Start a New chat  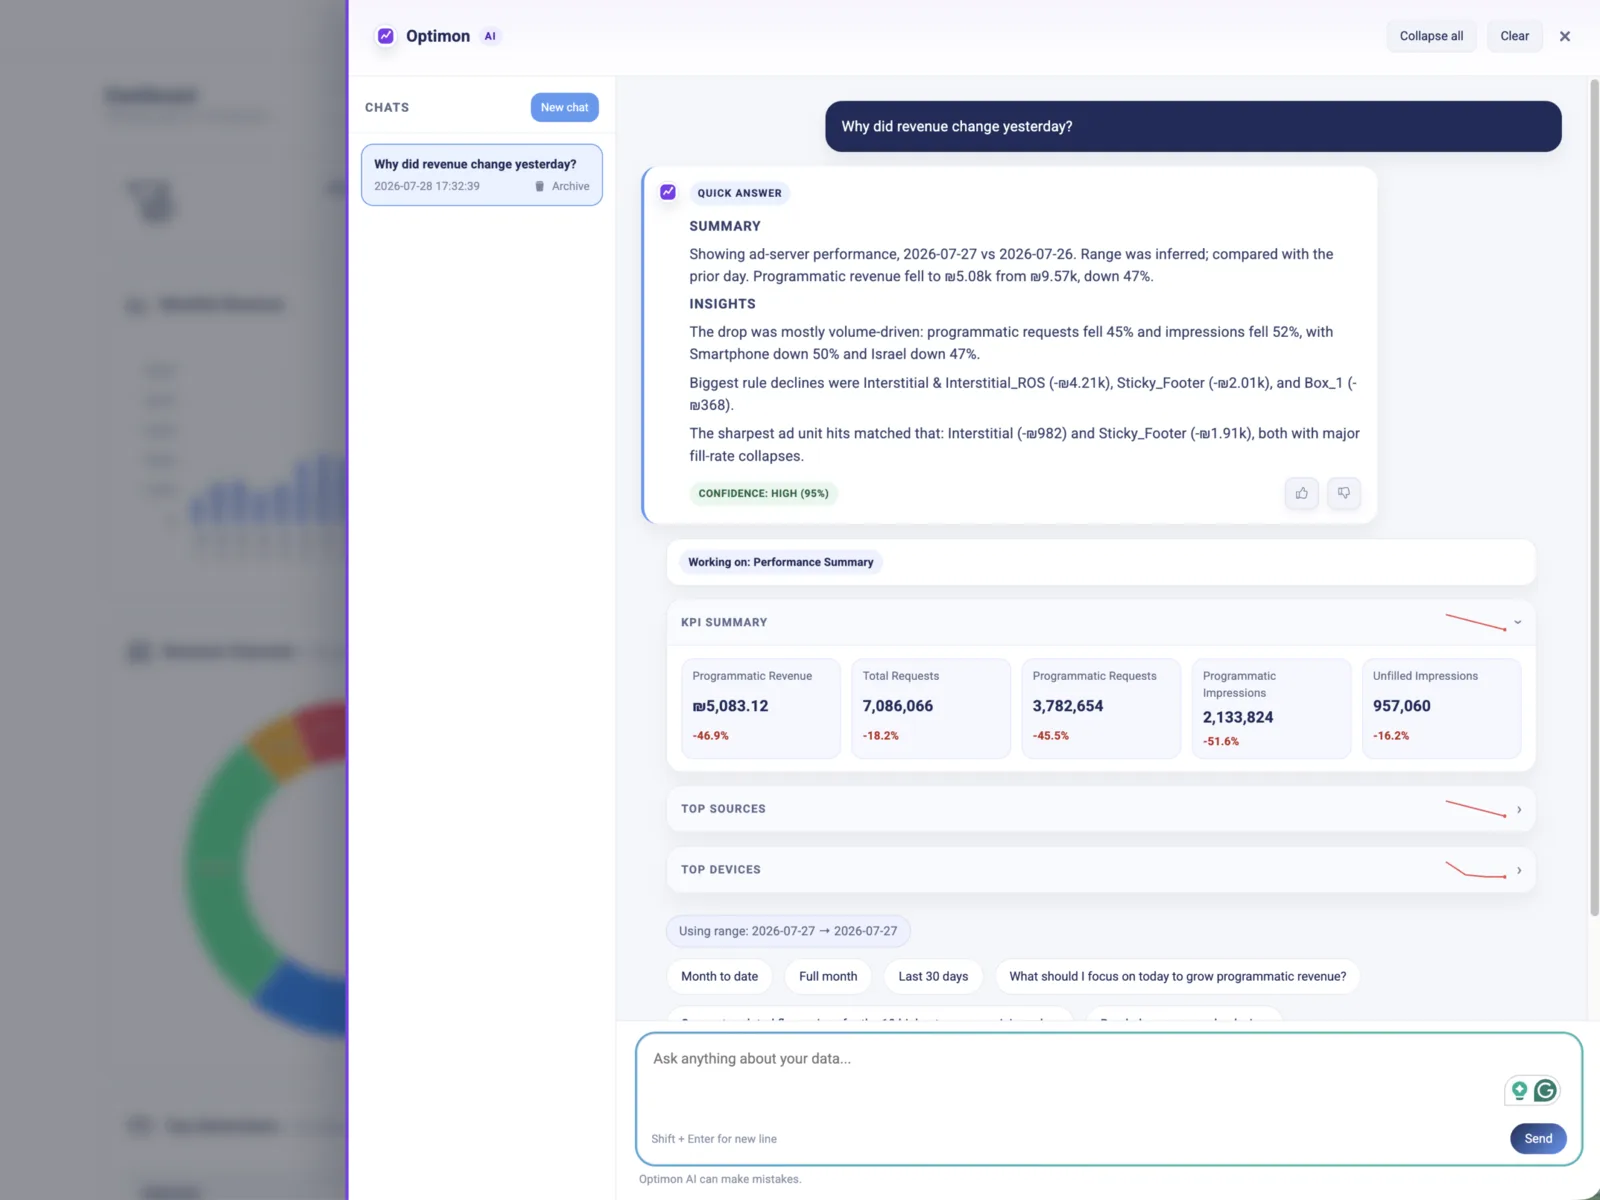pos(564,107)
